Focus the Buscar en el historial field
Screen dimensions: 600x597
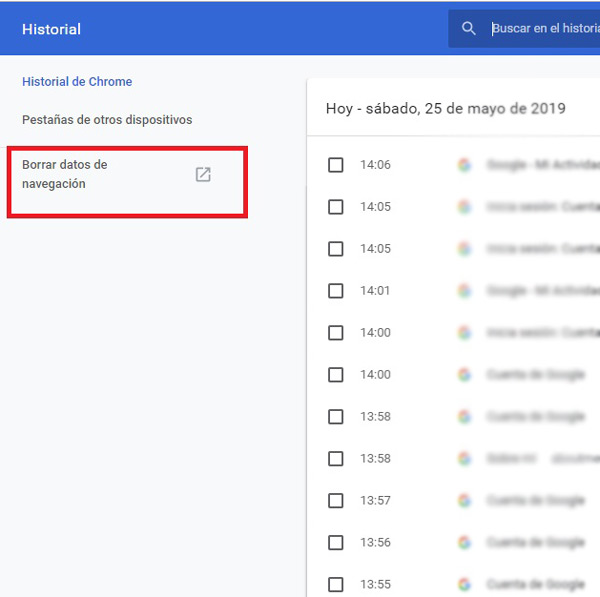click(545, 29)
